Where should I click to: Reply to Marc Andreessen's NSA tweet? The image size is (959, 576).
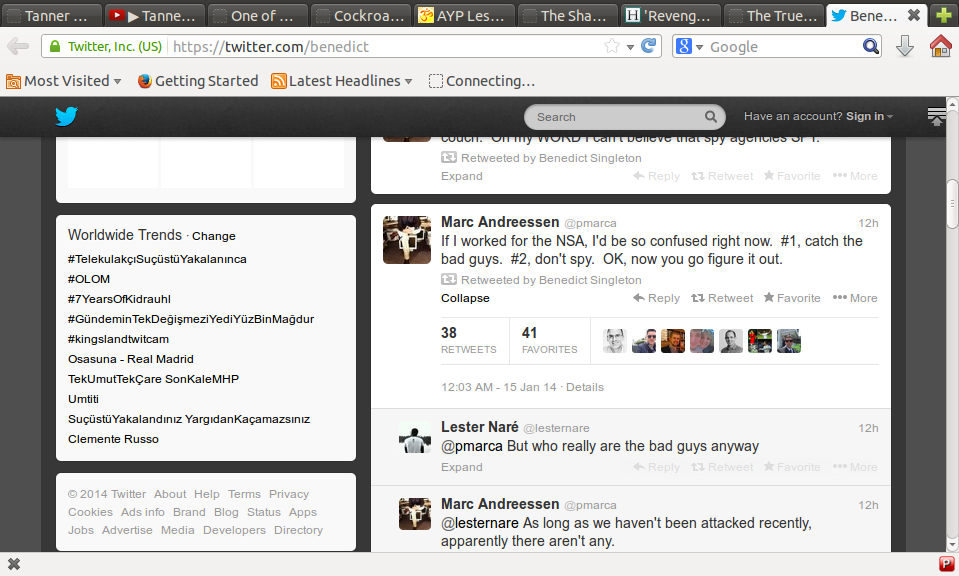pyautogui.click(x=656, y=298)
